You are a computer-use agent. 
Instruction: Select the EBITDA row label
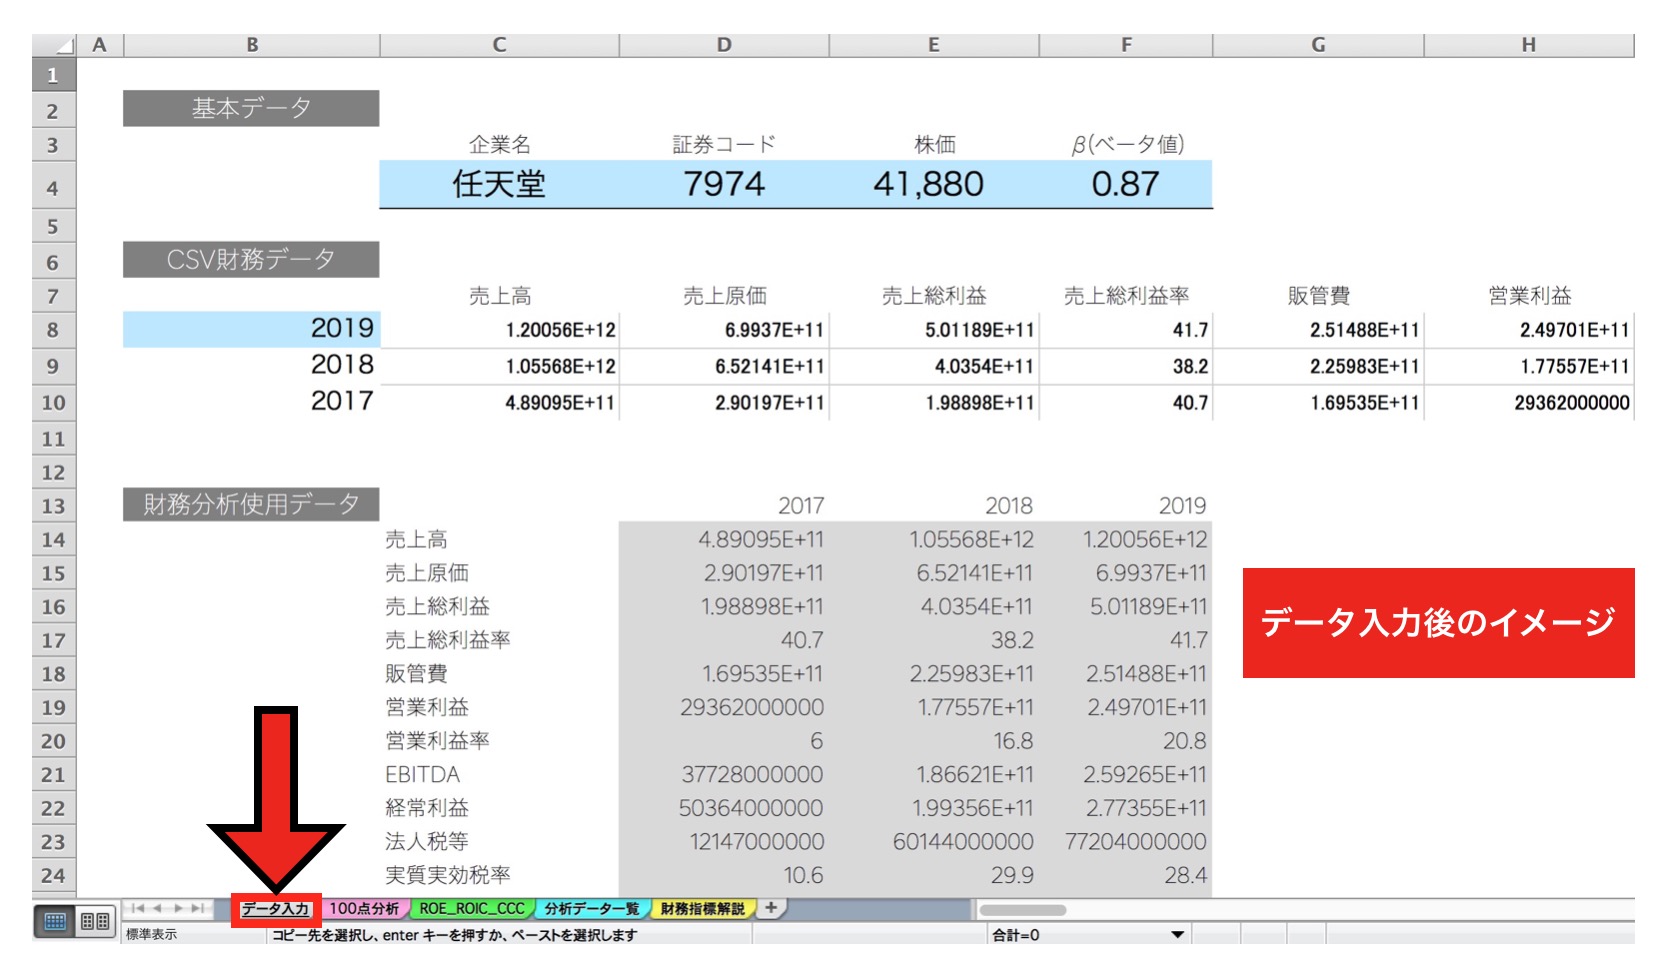(422, 775)
